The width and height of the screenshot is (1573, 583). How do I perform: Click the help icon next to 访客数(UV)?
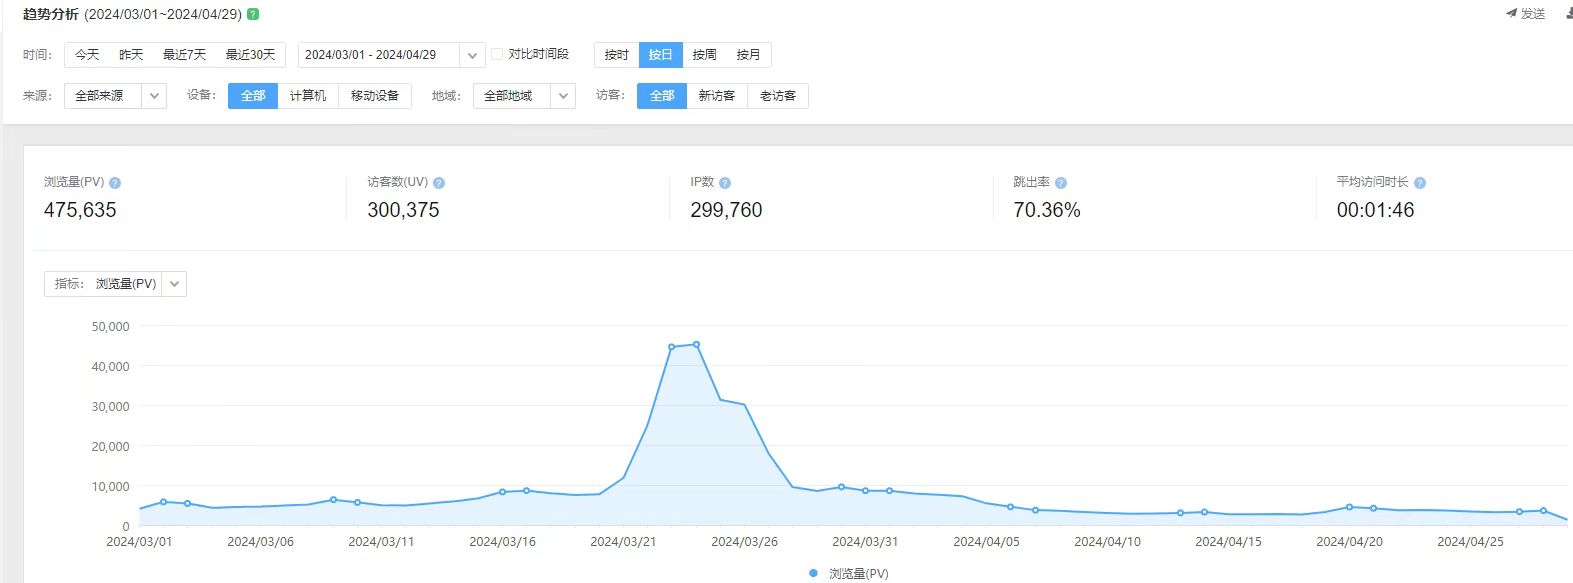(439, 183)
